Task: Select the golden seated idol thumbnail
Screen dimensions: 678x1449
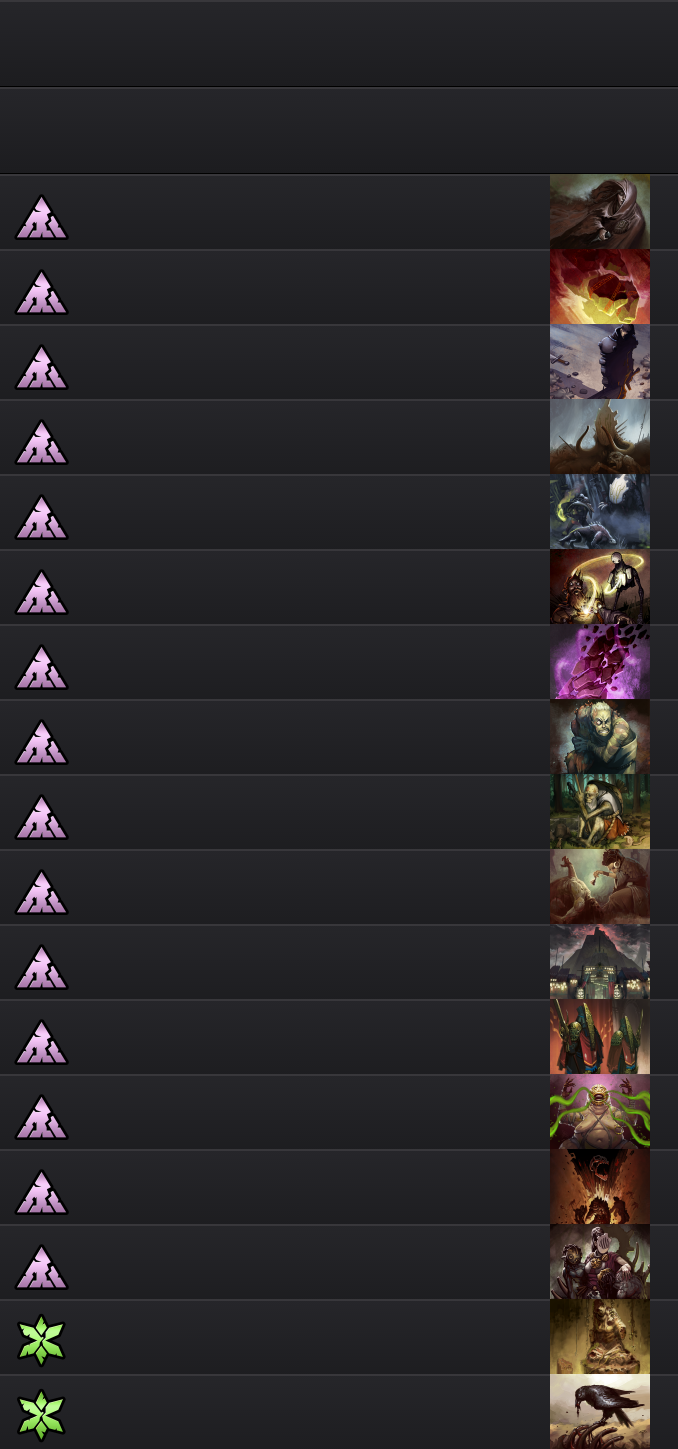Action: [600, 1337]
